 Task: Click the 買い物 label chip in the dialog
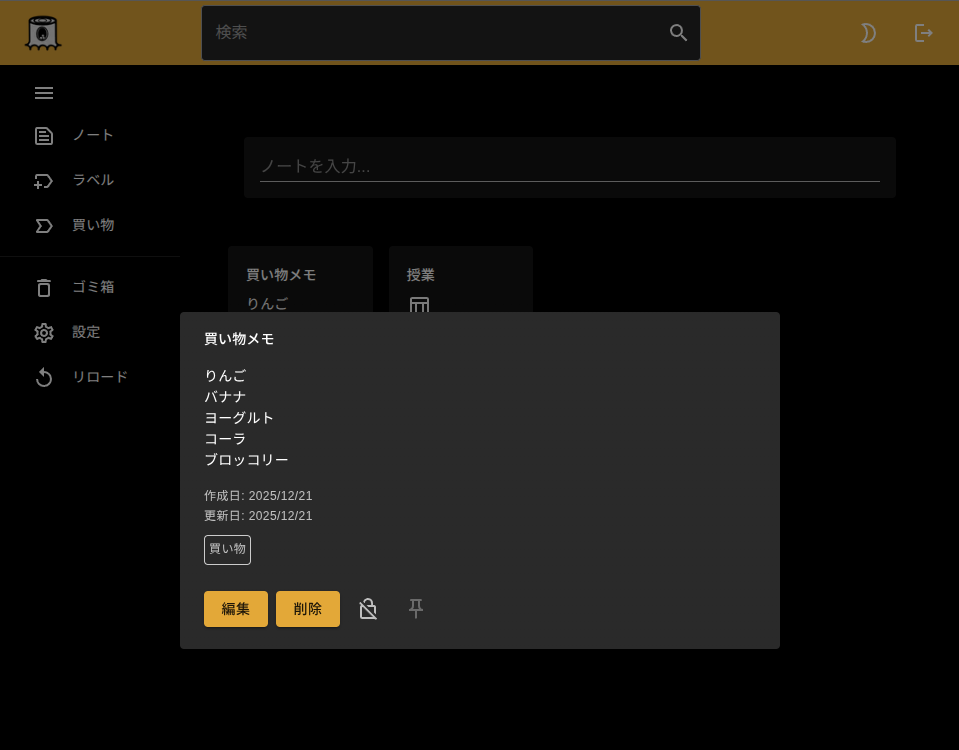pyautogui.click(x=228, y=549)
